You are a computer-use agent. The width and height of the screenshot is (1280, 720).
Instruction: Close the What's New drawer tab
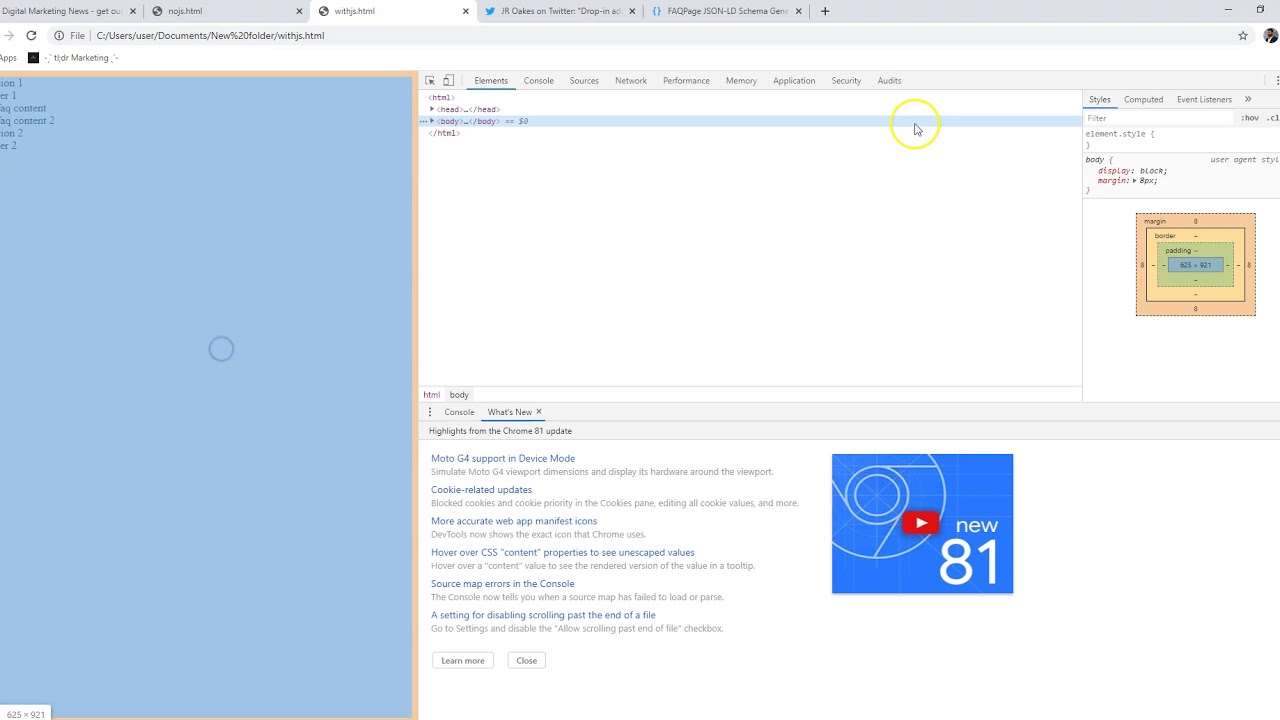(x=538, y=412)
